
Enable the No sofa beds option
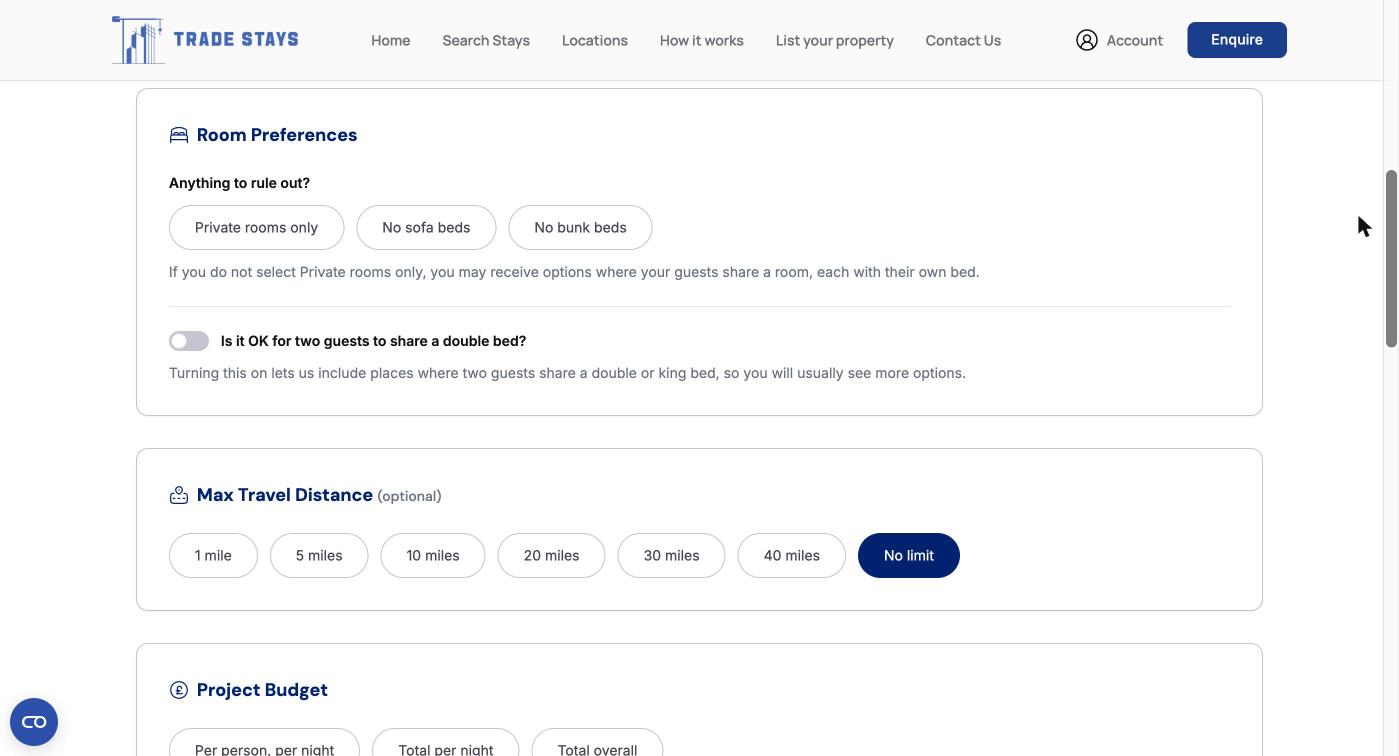(426, 228)
